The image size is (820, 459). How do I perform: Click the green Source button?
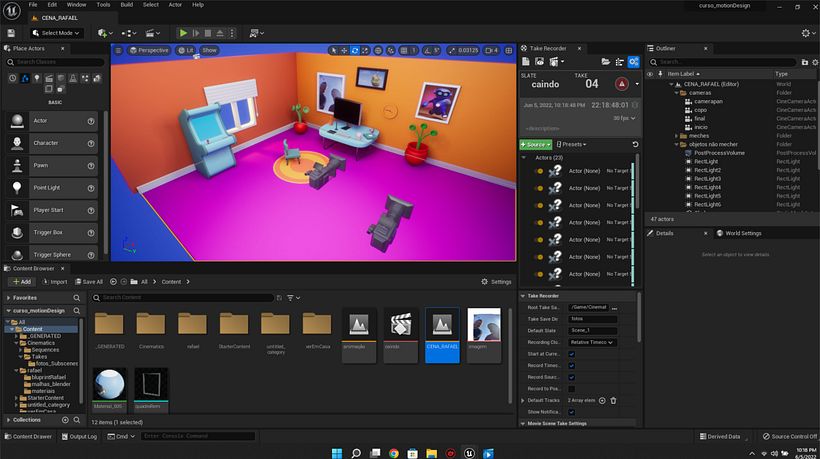point(536,144)
